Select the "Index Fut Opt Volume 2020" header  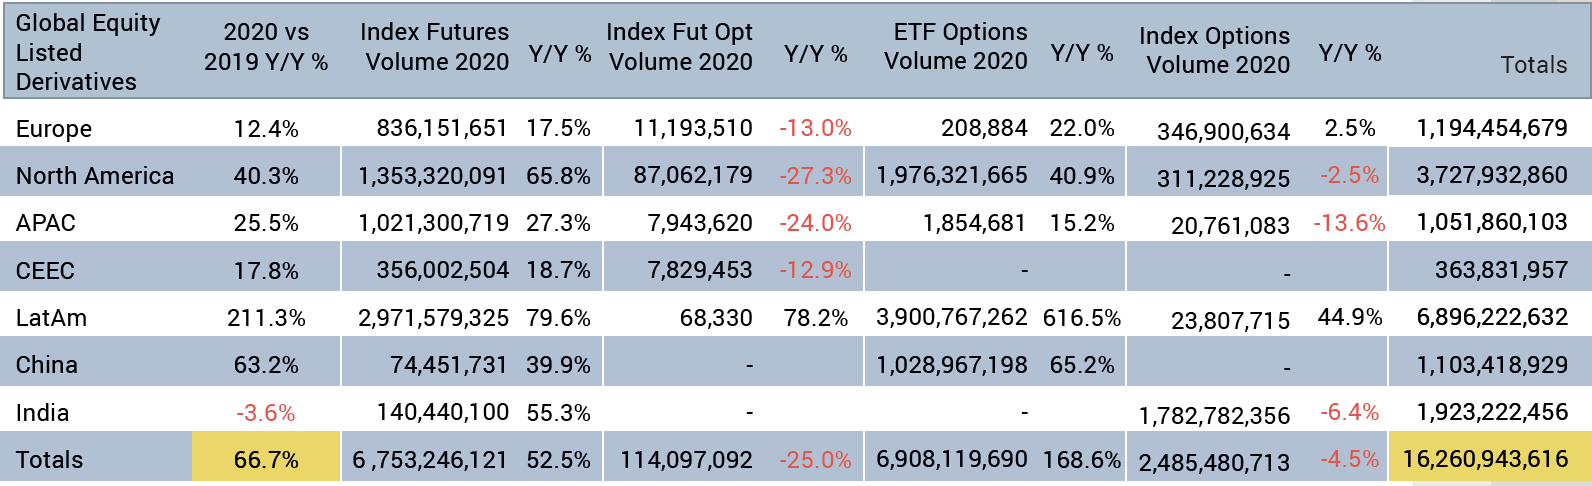point(680,47)
